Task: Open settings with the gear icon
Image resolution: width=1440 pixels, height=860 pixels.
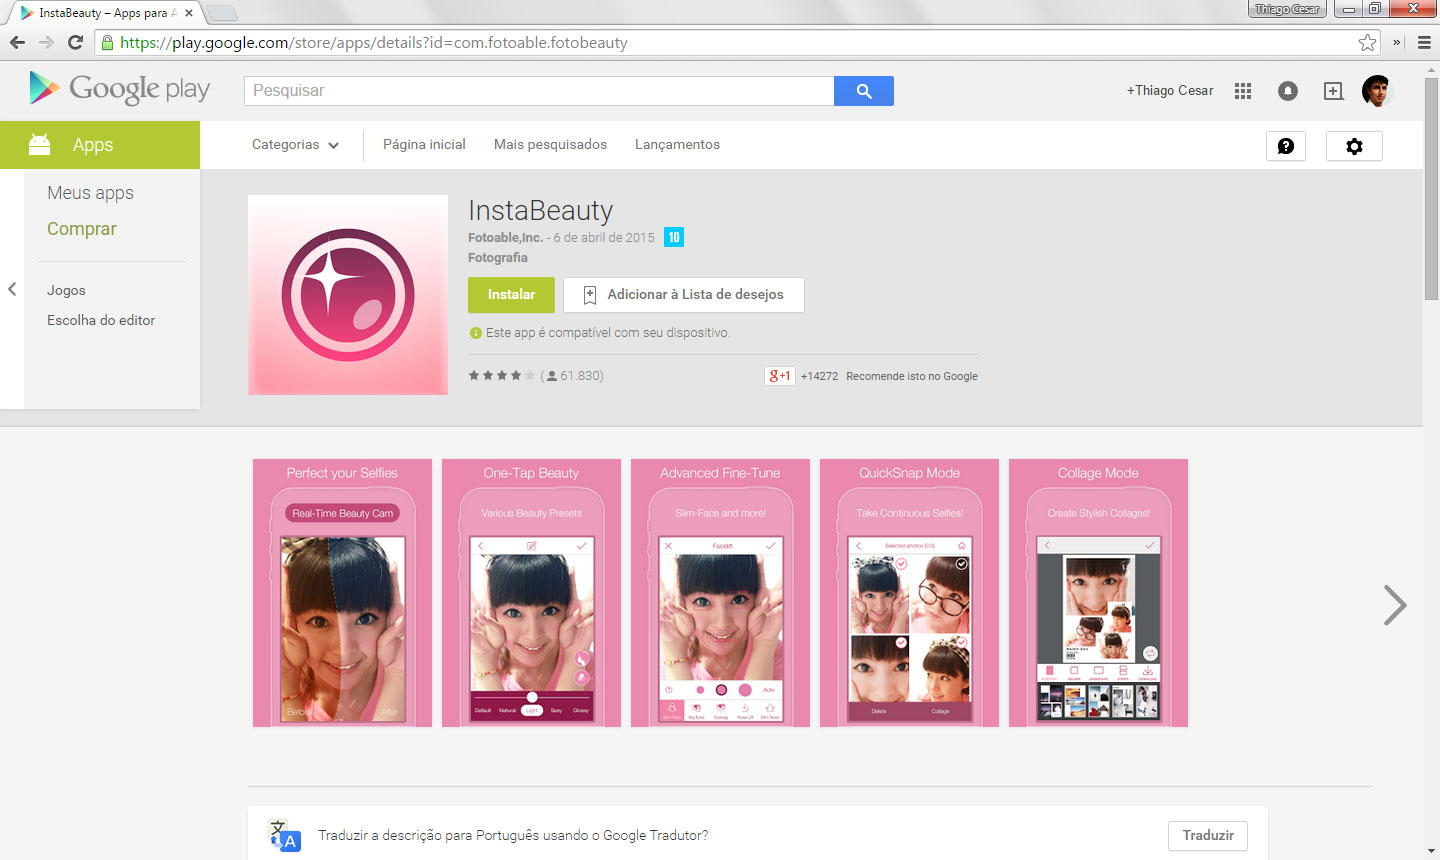Action: 1354,146
